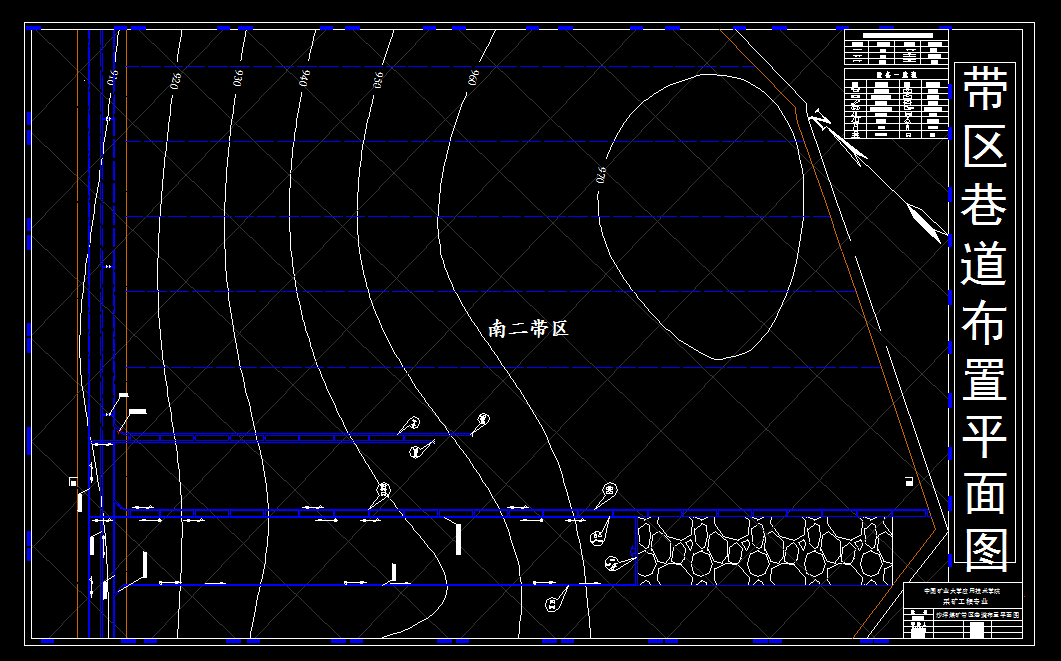Click the 道 character in the vertical title

(x=985, y=263)
